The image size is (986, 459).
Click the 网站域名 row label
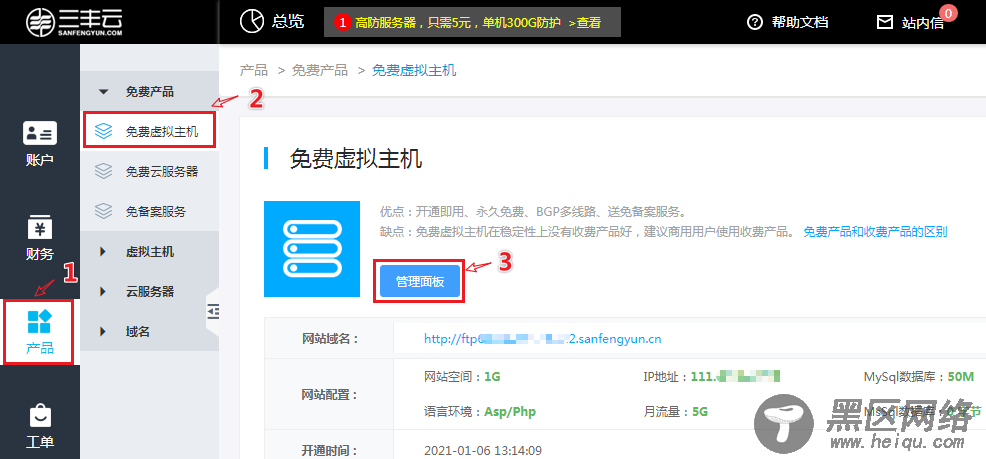click(330, 339)
